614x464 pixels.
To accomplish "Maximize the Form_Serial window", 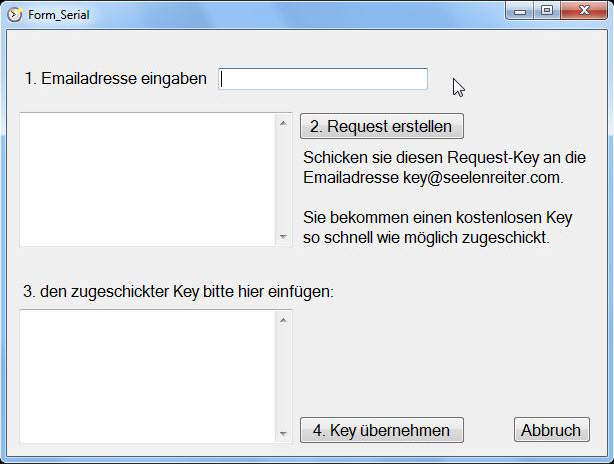I will (547, 11).
